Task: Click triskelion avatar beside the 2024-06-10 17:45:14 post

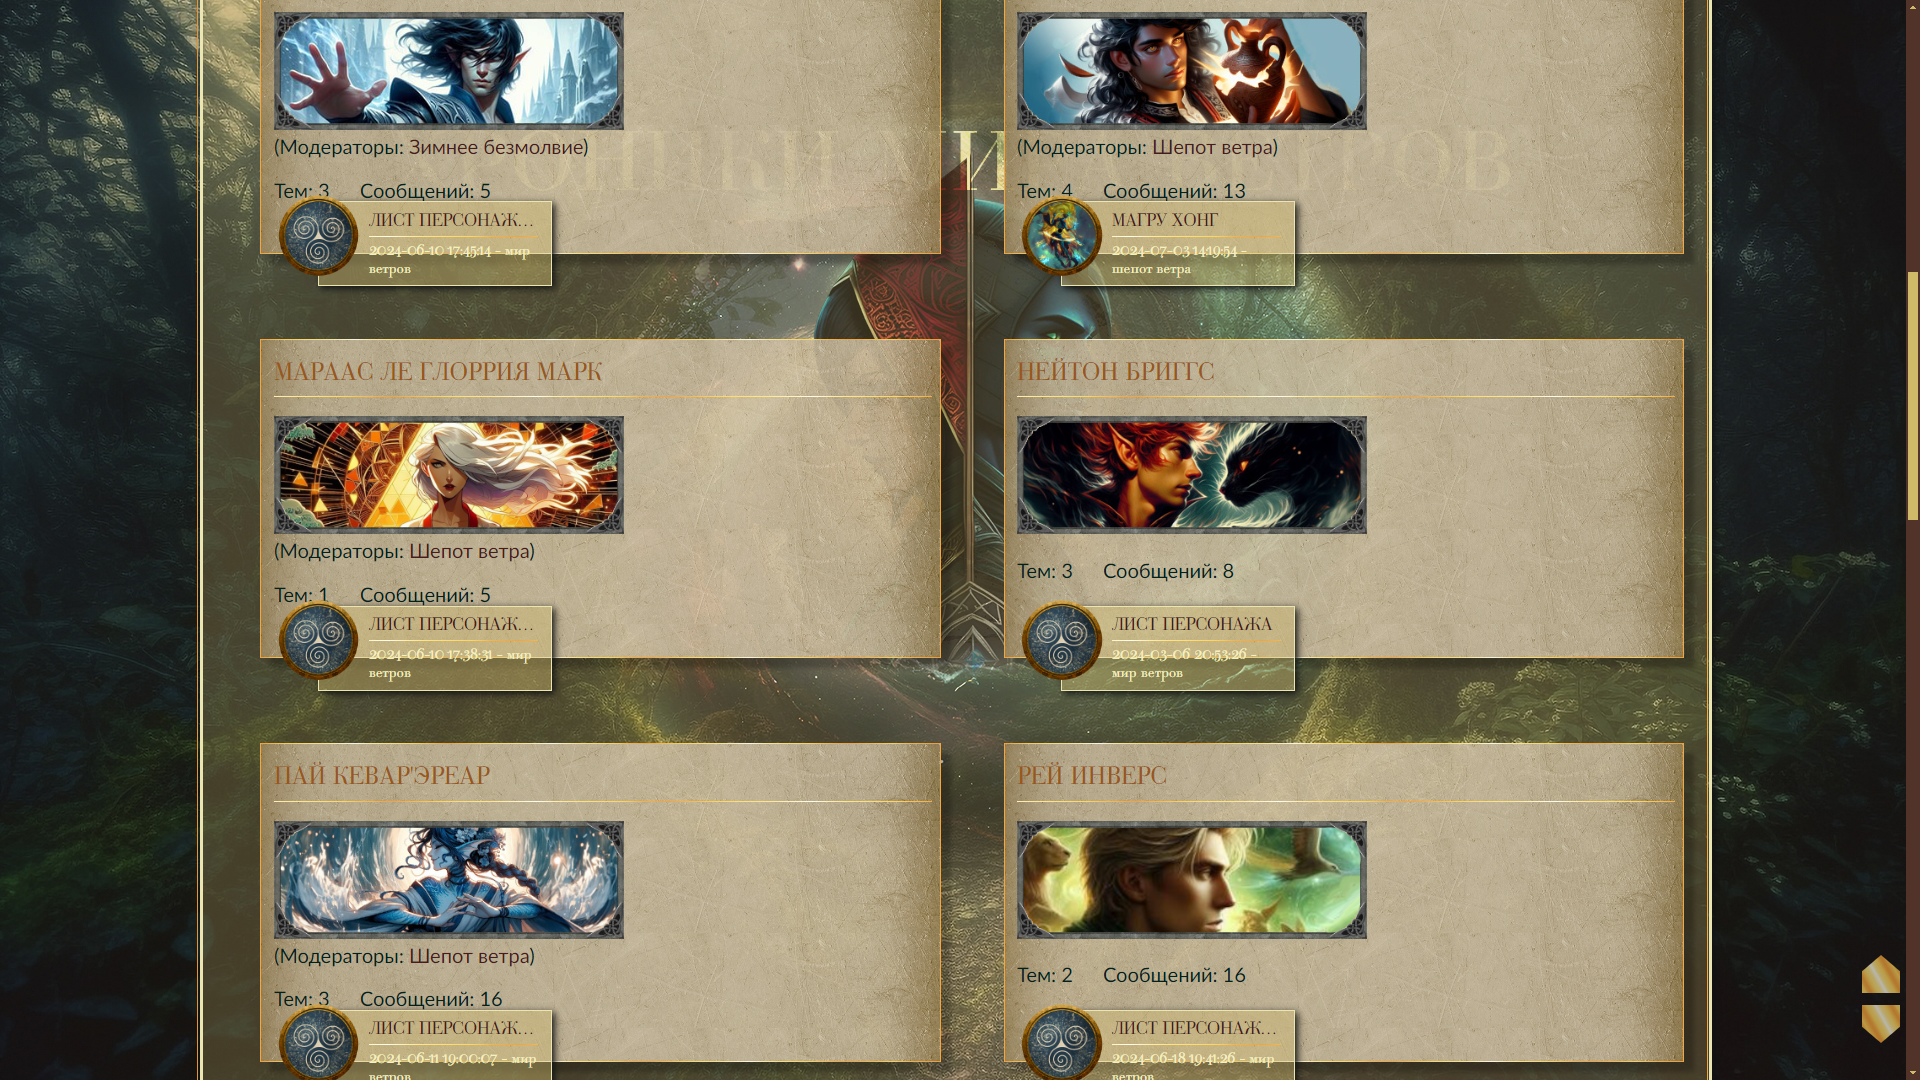Action: tap(318, 236)
